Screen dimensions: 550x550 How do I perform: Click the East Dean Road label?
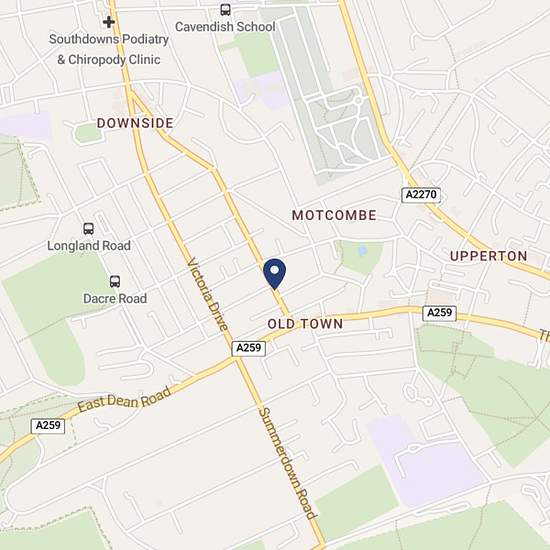pyautogui.click(x=125, y=399)
